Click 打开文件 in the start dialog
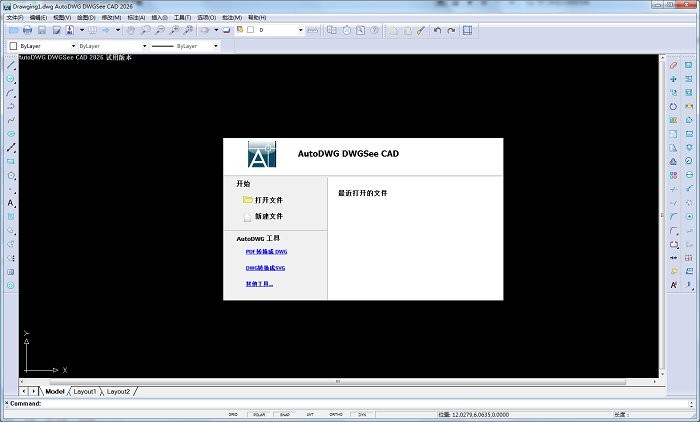 [269, 200]
